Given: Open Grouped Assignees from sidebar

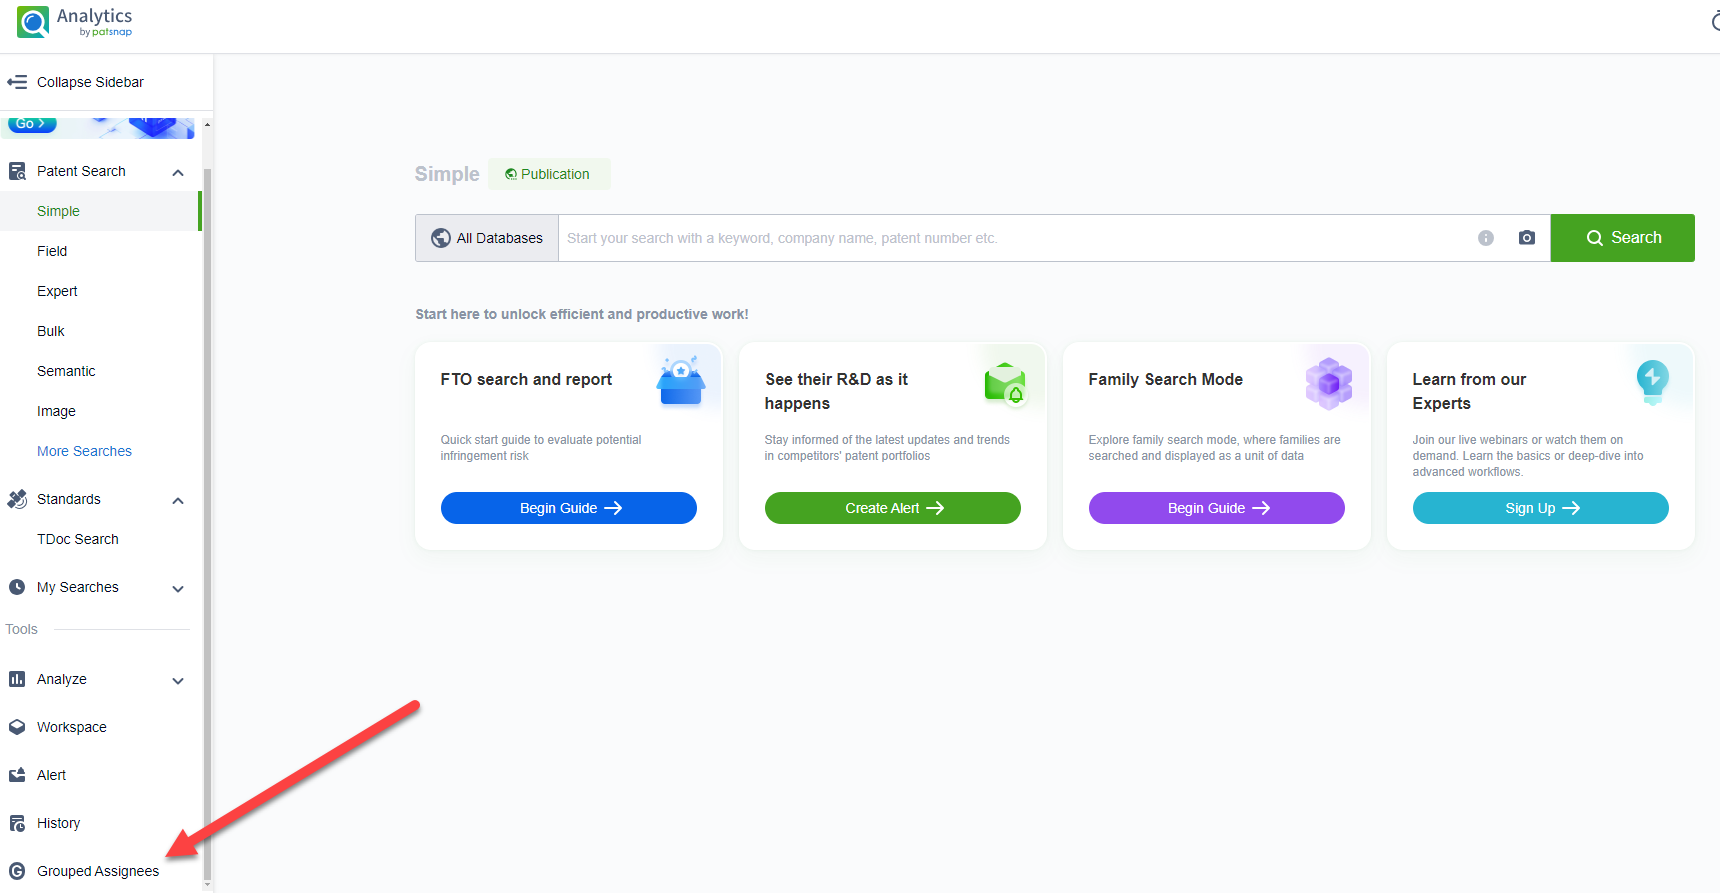Looking at the screenshot, I should pos(97,871).
